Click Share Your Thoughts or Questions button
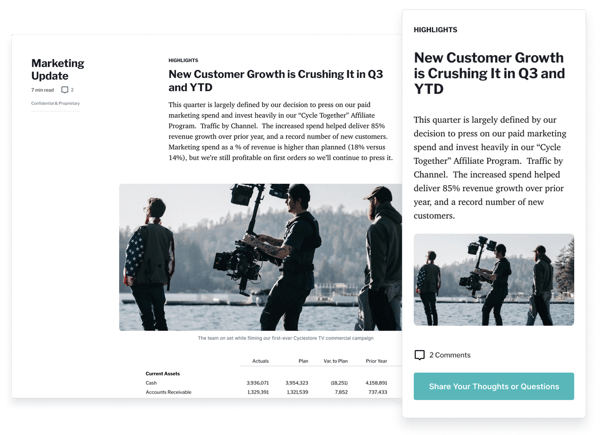Screen dimensions: 600x435 494,386
